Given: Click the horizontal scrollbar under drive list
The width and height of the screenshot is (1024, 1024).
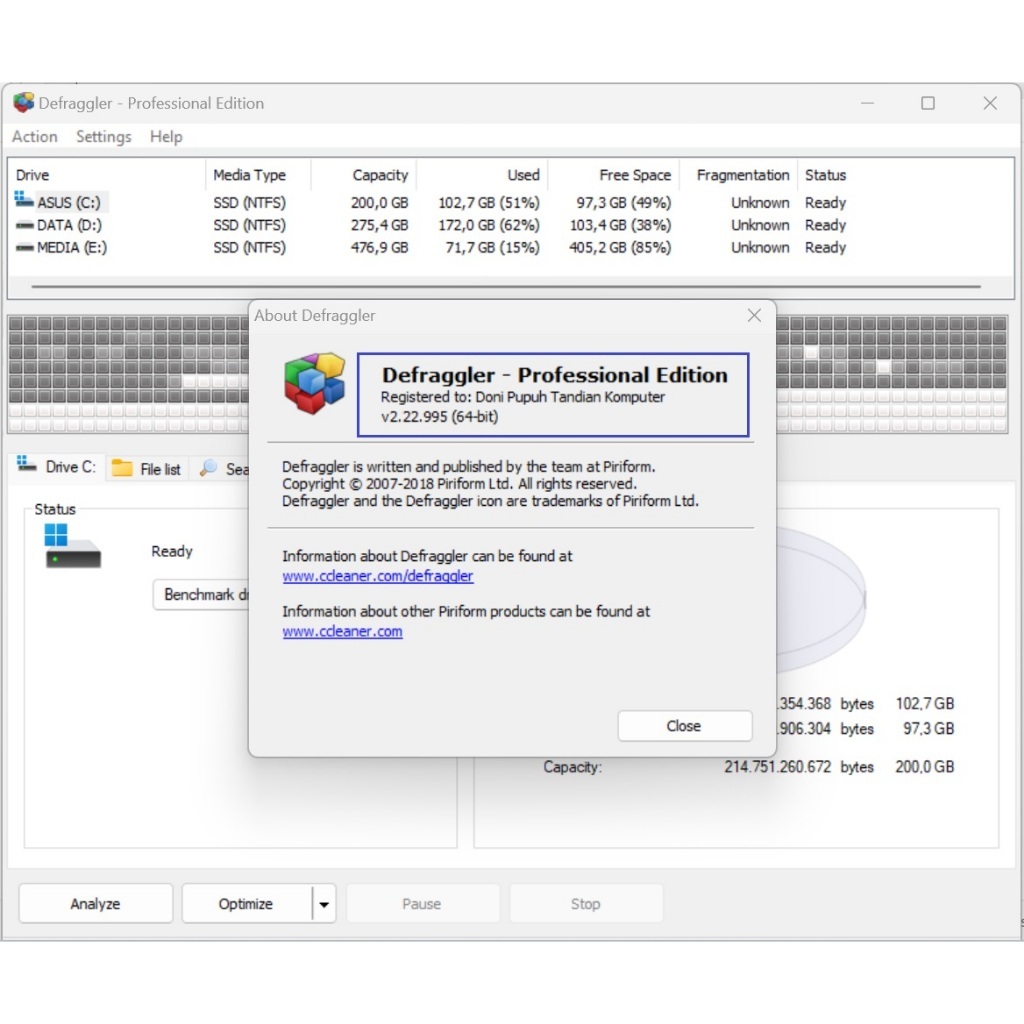Looking at the screenshot, I should (505, 286).
